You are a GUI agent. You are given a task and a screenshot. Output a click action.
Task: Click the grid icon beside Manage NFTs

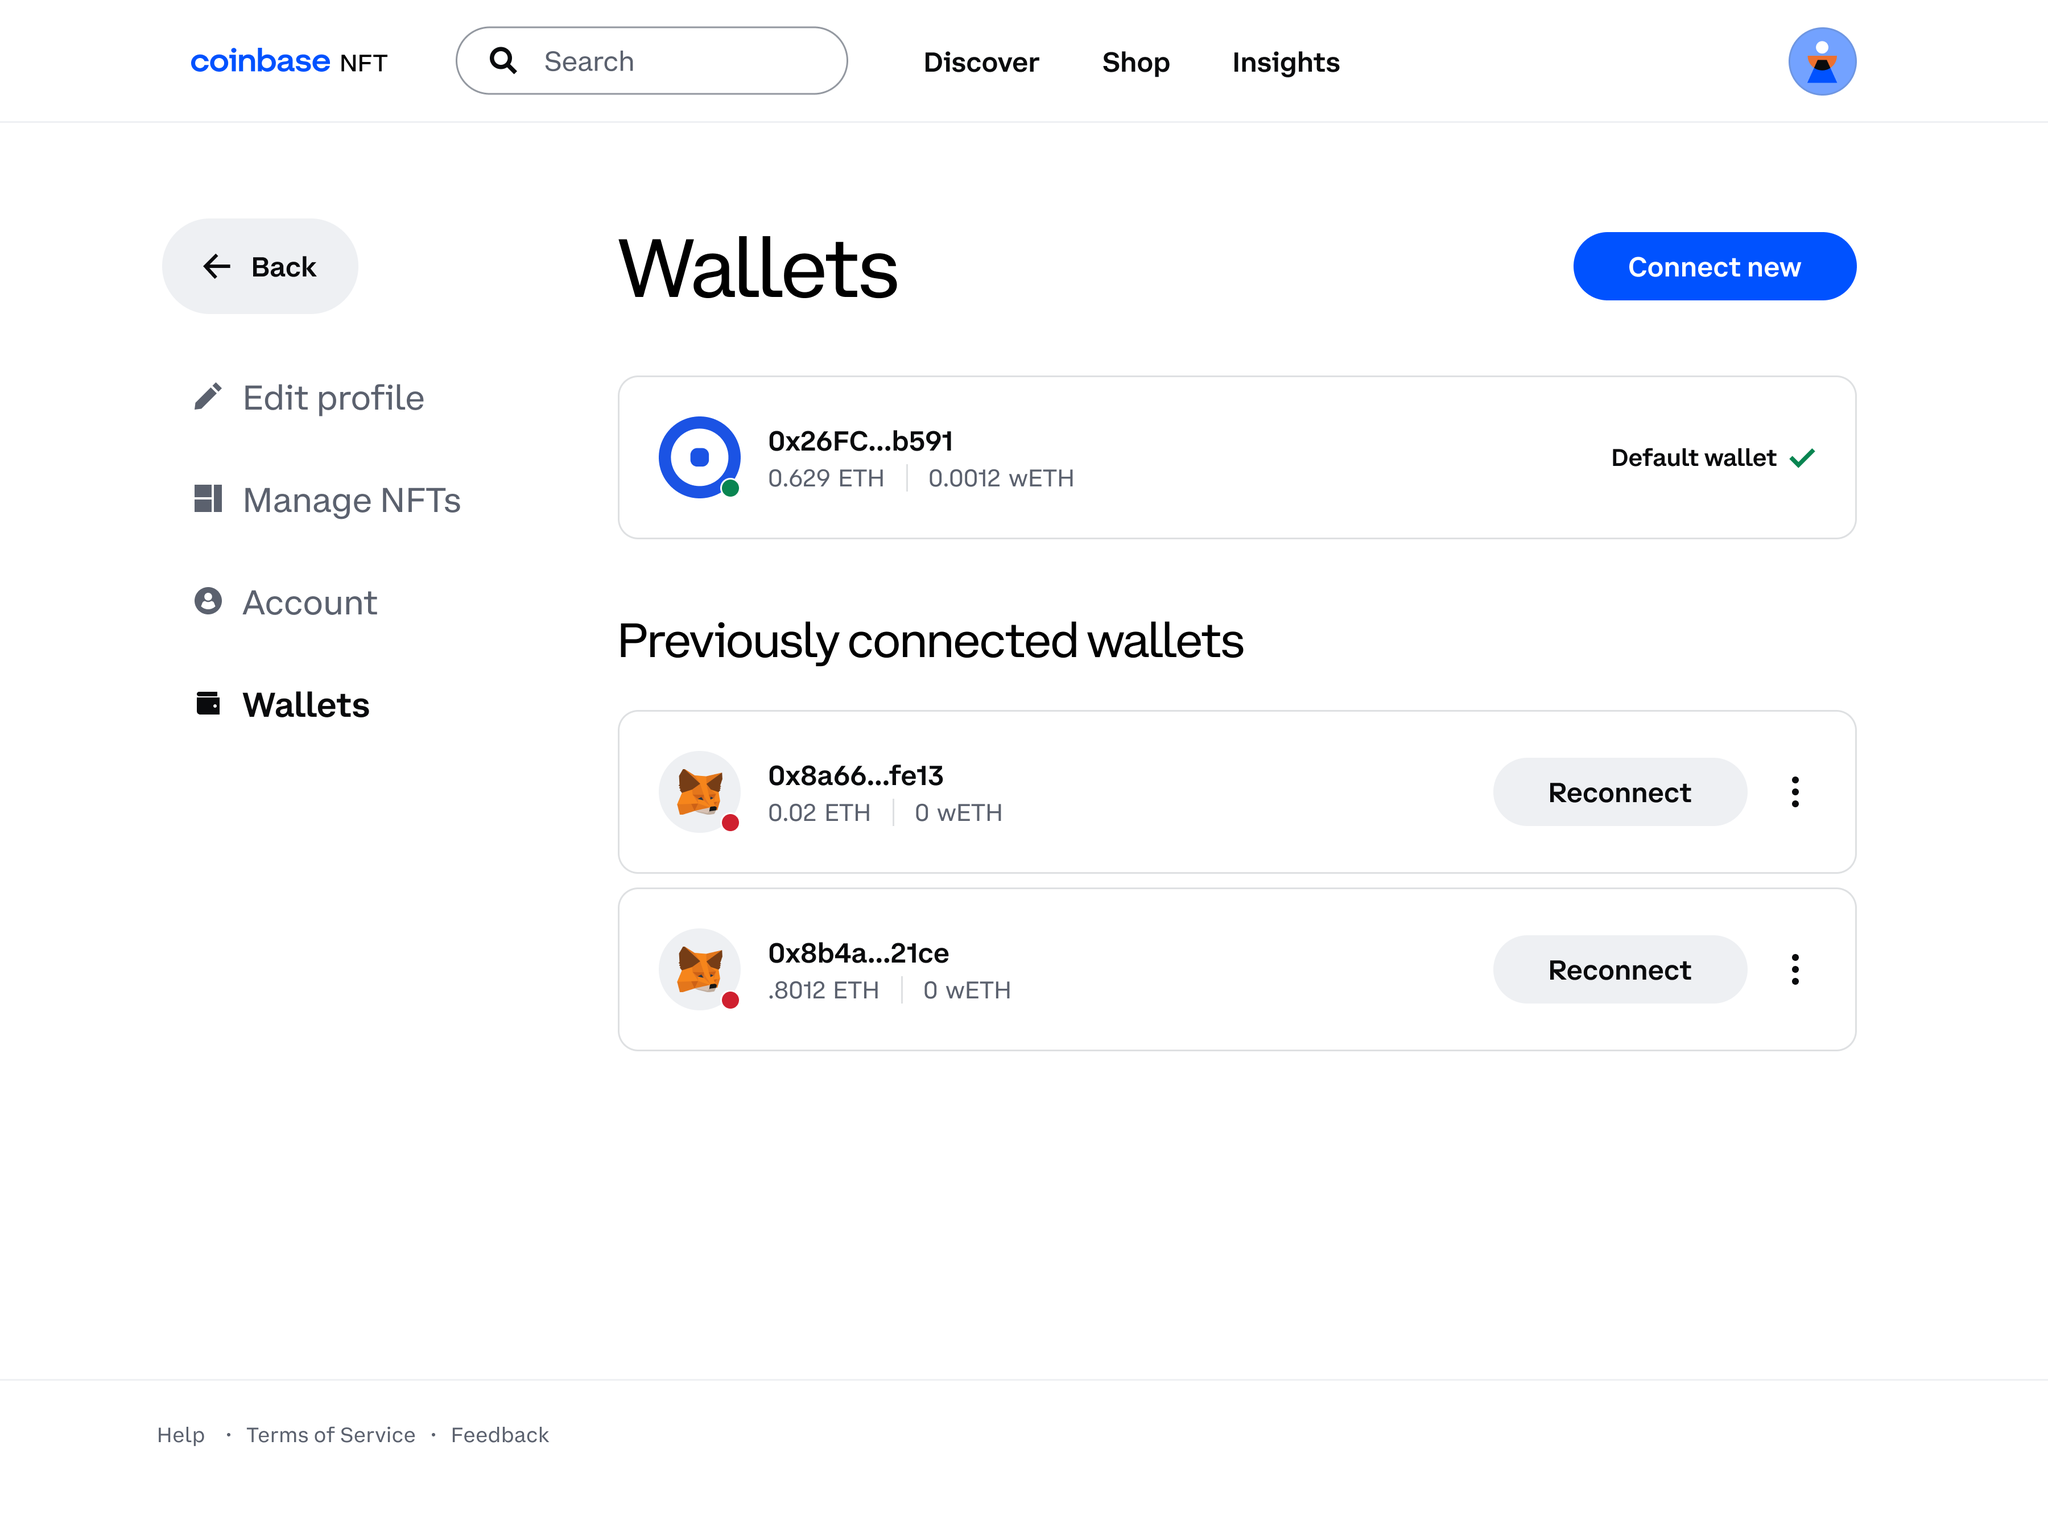(x=207, y=499)
